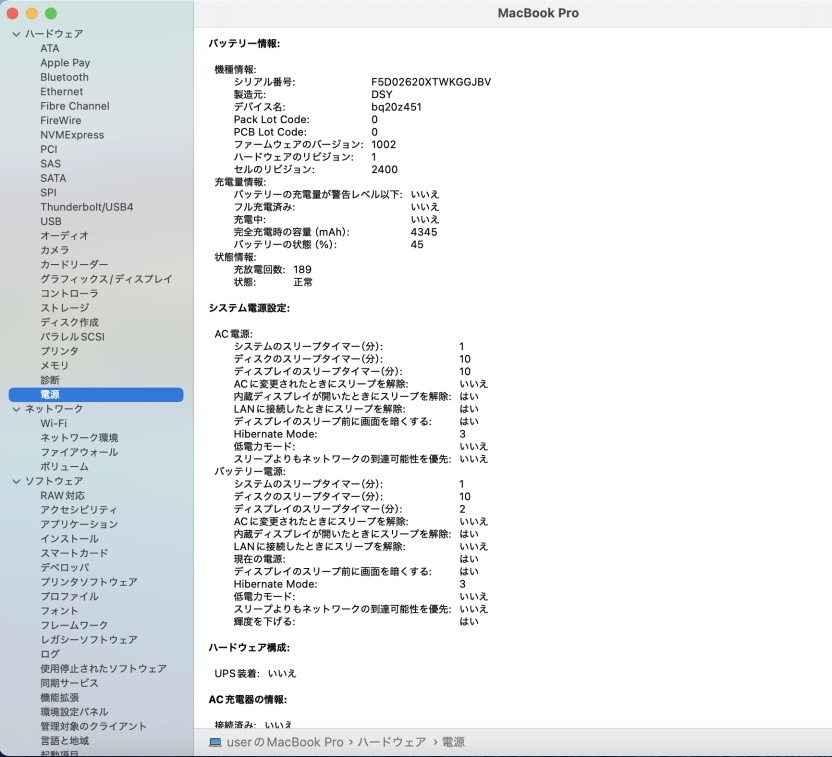Click full charge capacity value 4345

click(424, 232)
